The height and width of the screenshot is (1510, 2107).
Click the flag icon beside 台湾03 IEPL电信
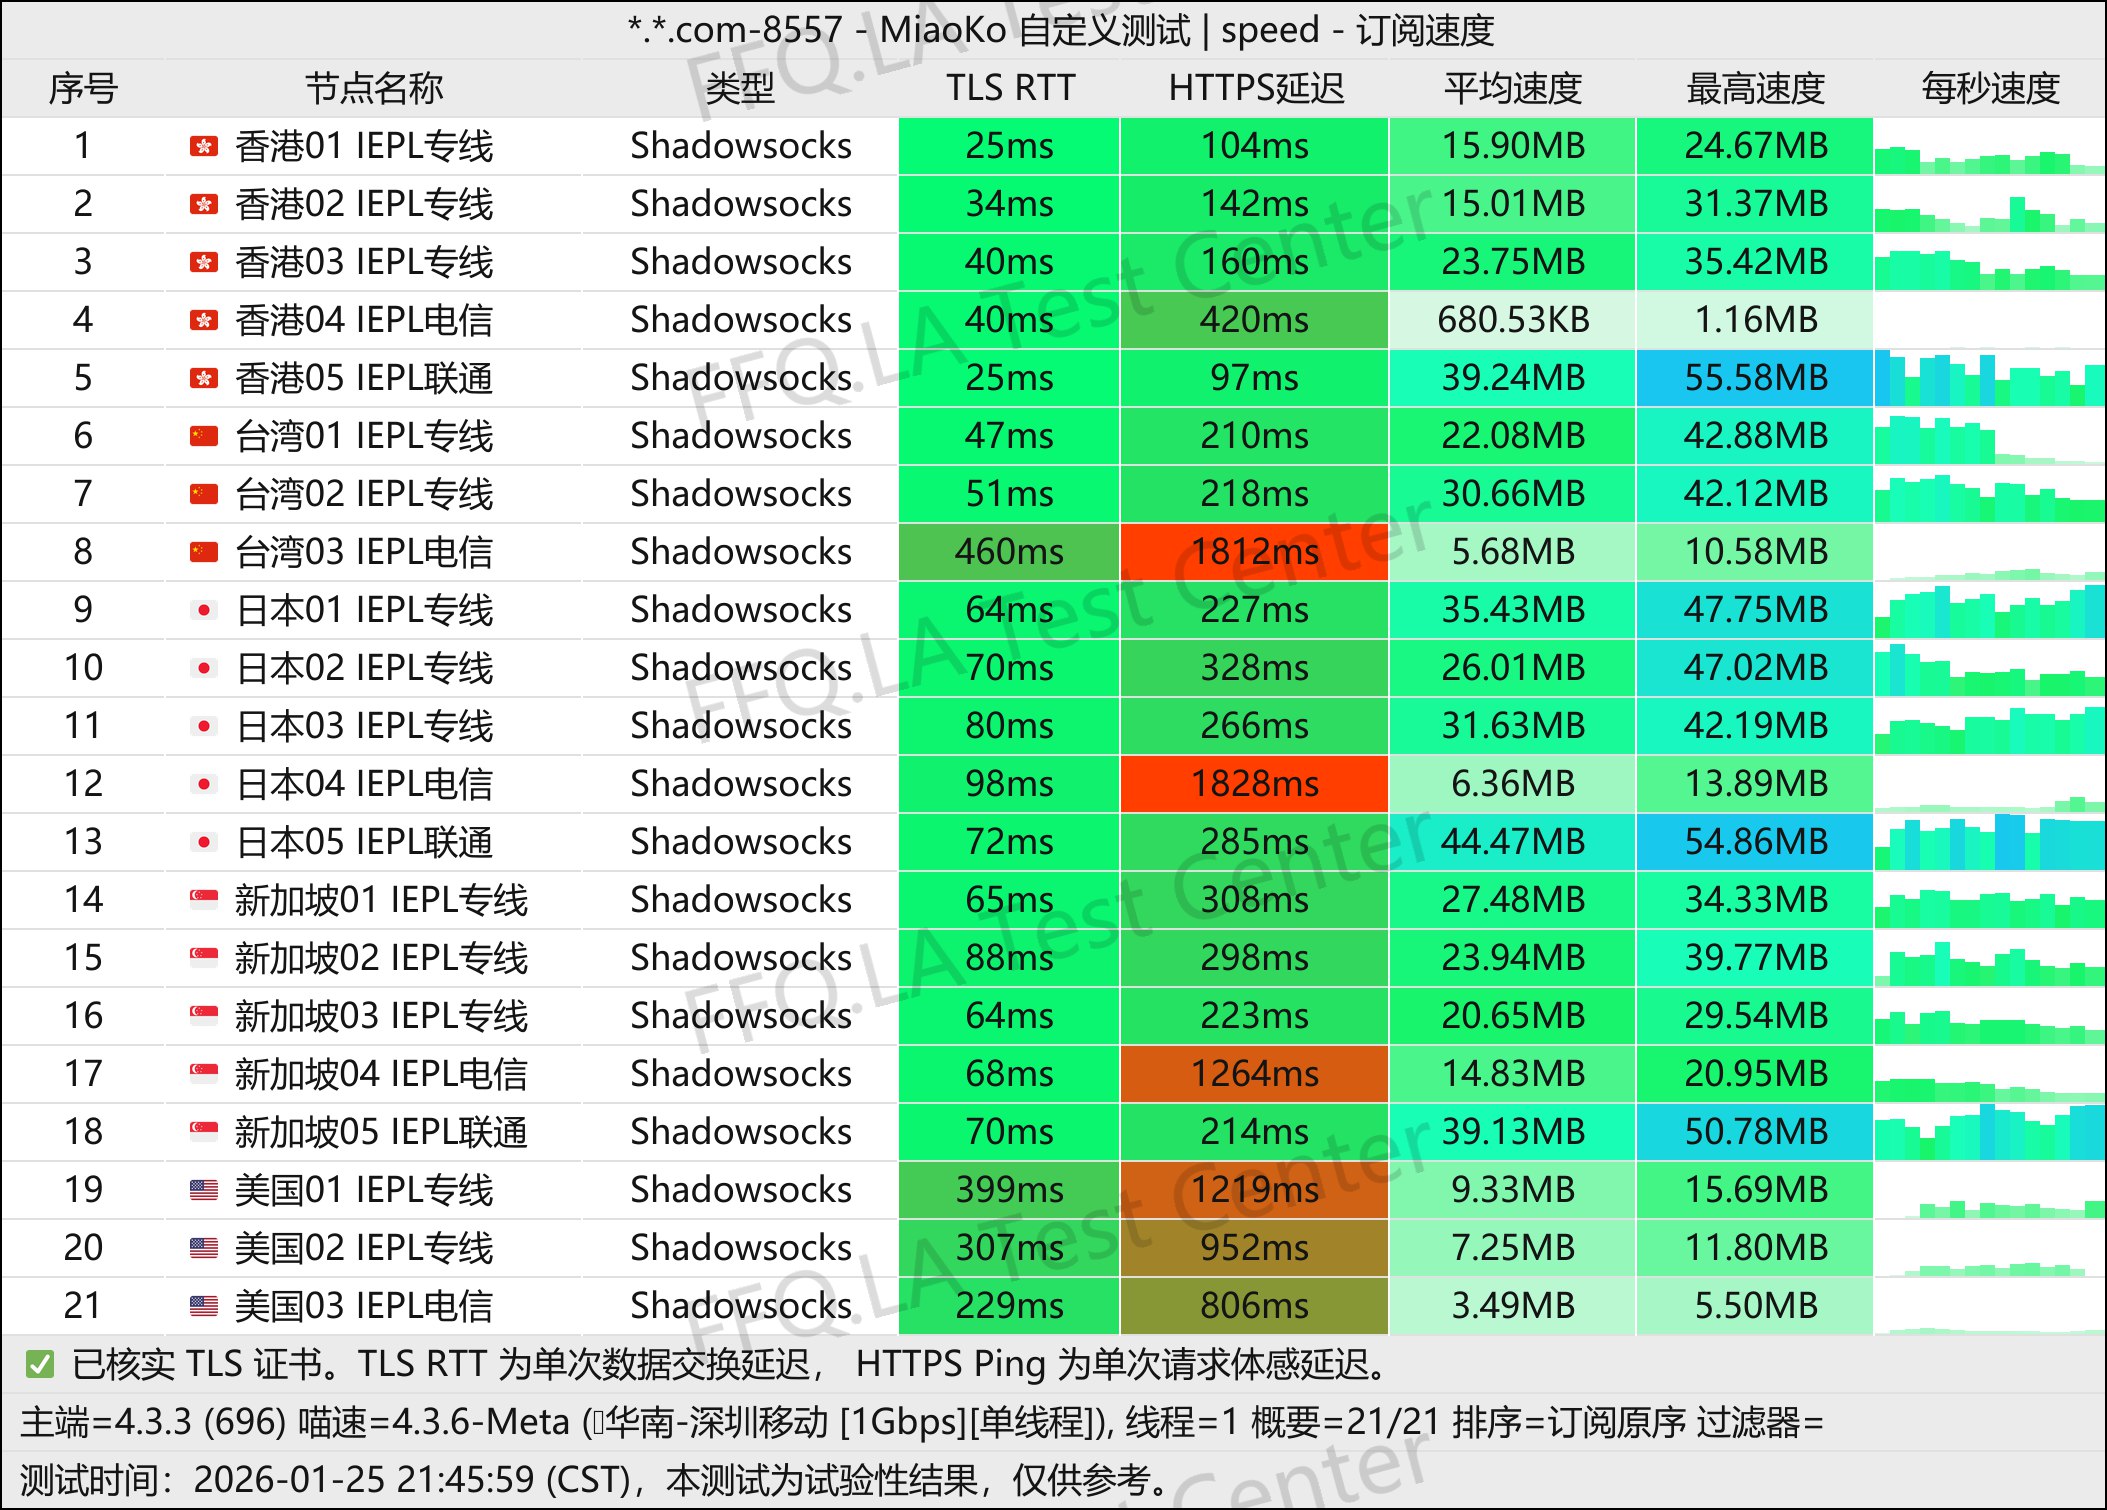point(204,553)
